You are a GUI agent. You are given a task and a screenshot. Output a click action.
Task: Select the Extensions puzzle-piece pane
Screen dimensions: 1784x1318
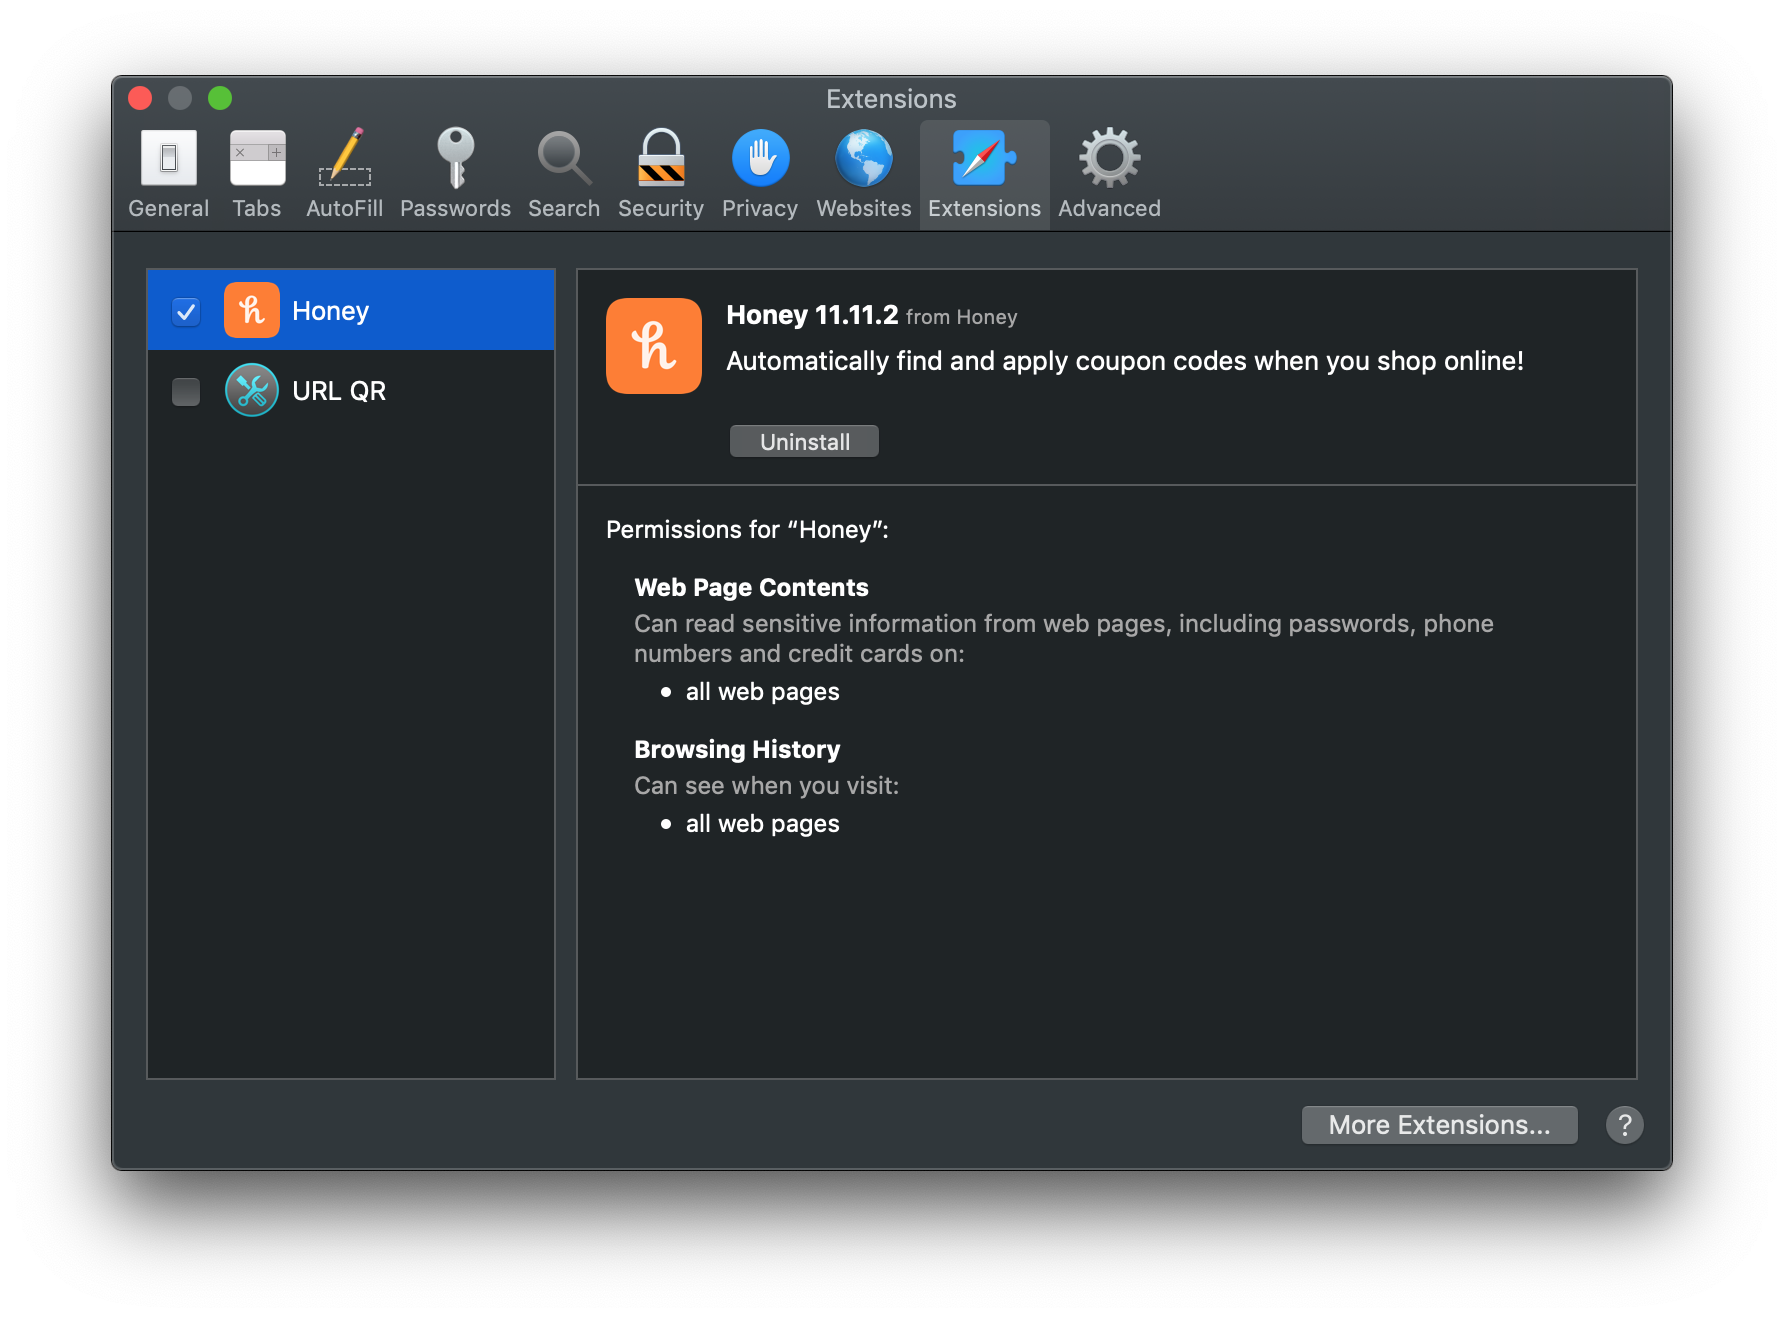pos(985,174)
